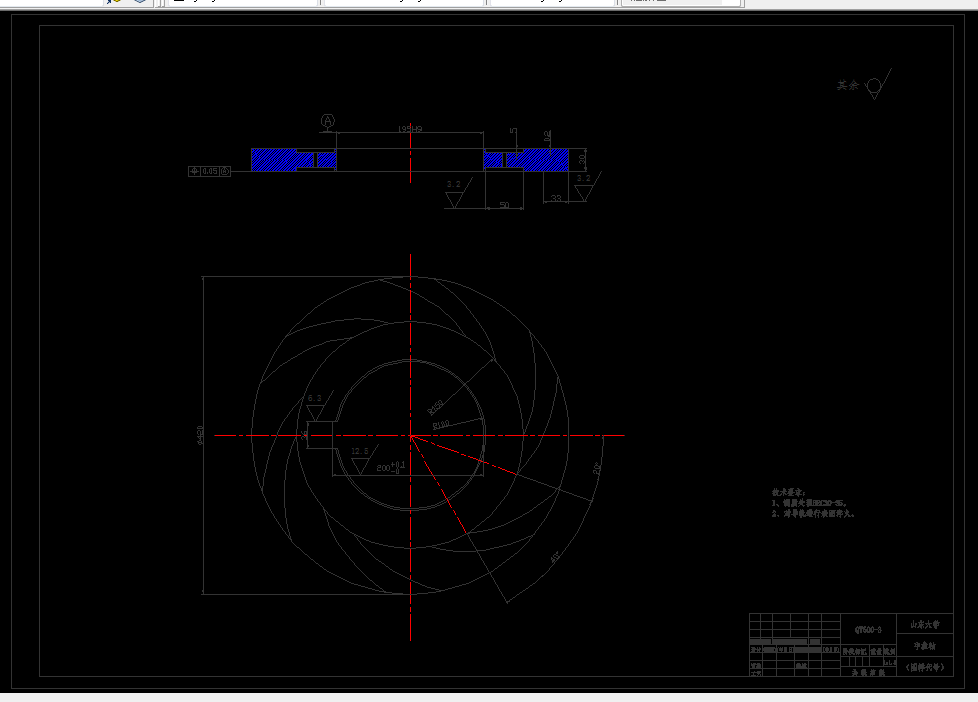Screen dimensions: 978x702
Task: Click the Φ420 diameter dimension
Action: tap(200, 435)
